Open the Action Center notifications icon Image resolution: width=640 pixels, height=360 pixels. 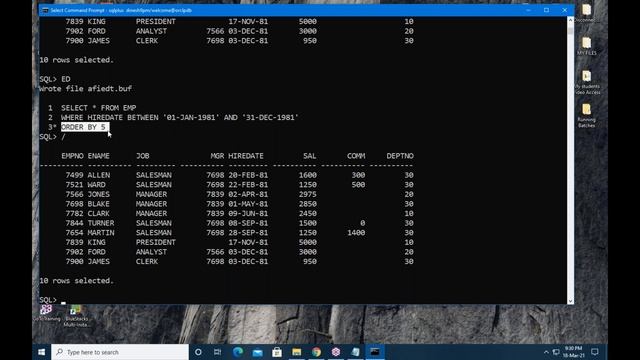point(595,352)
